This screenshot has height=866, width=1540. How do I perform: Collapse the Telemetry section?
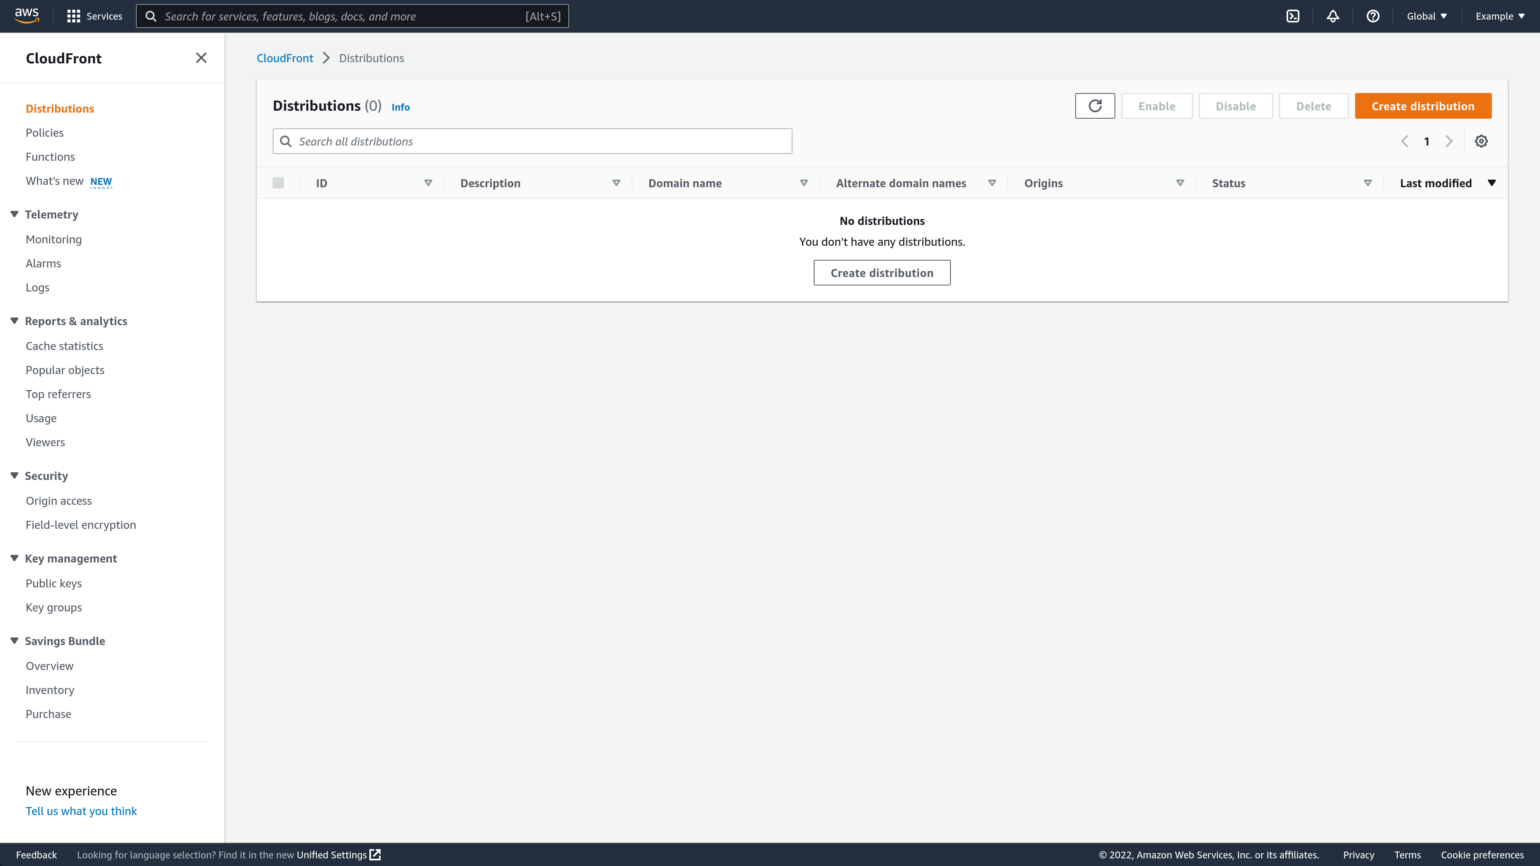14,214
